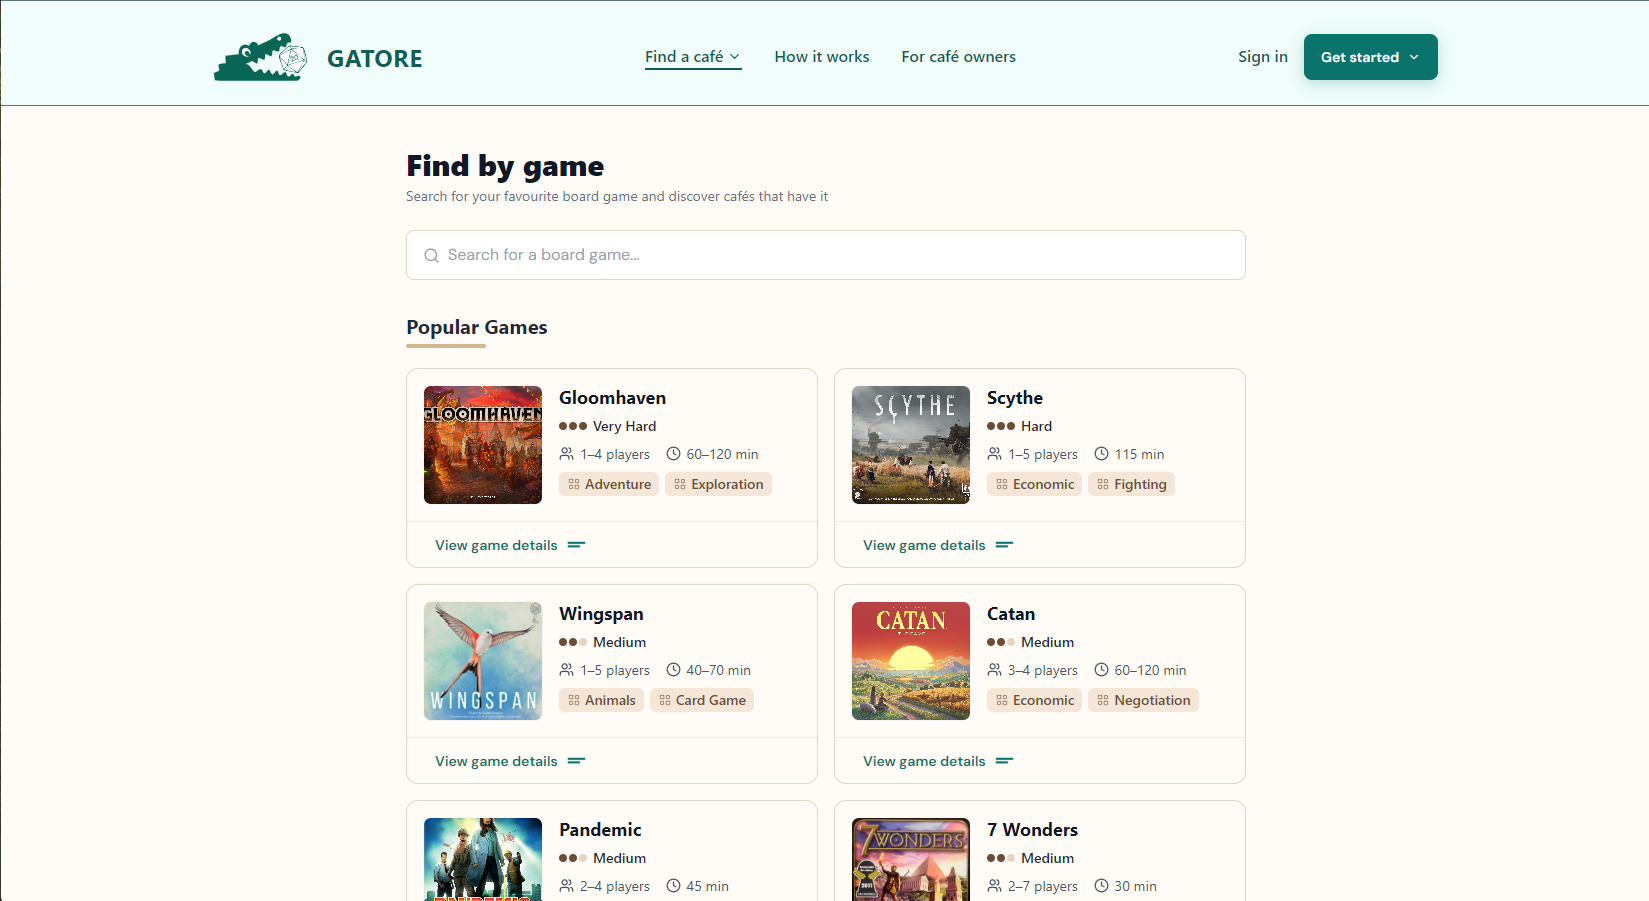
Task: Click the clock icon beside 40–70 min
Action: tap(673, 670)
